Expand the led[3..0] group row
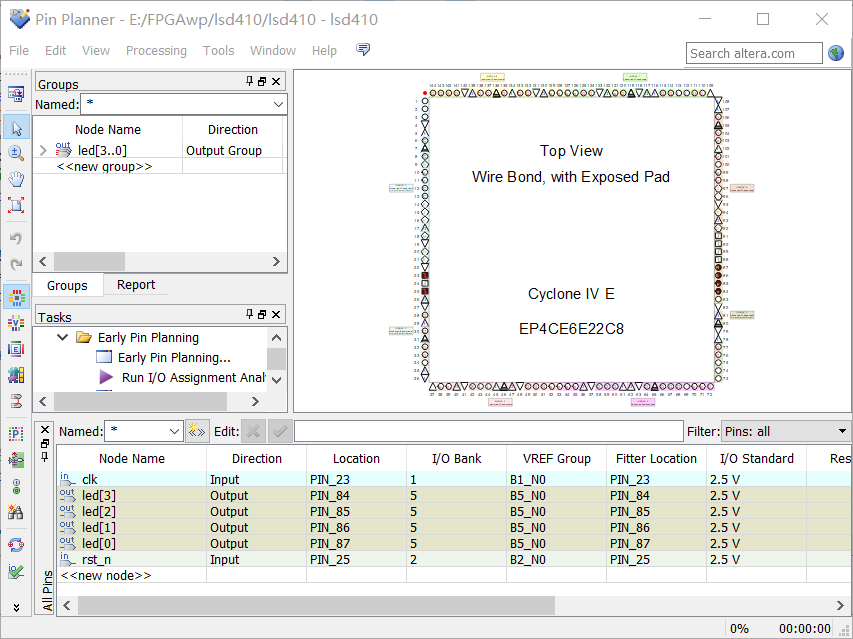This screenshot has width=853, height=639. pyautogui.click(x=43, y=150)
